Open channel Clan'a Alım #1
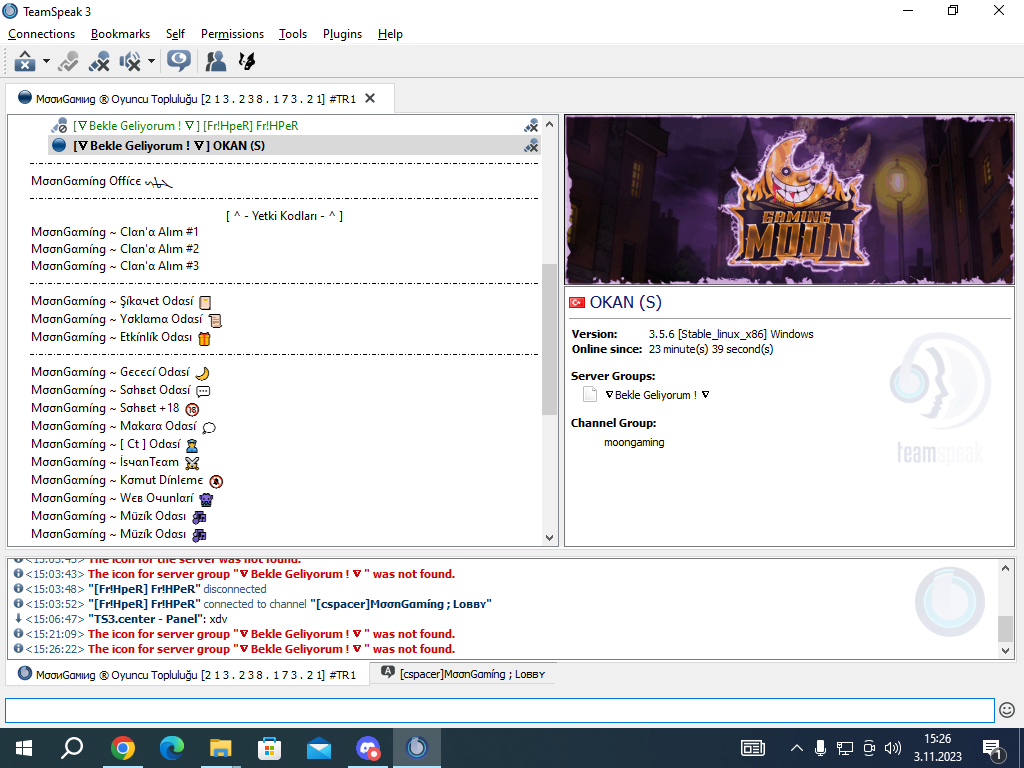1024x768 pixels. [x=115, y=232]
